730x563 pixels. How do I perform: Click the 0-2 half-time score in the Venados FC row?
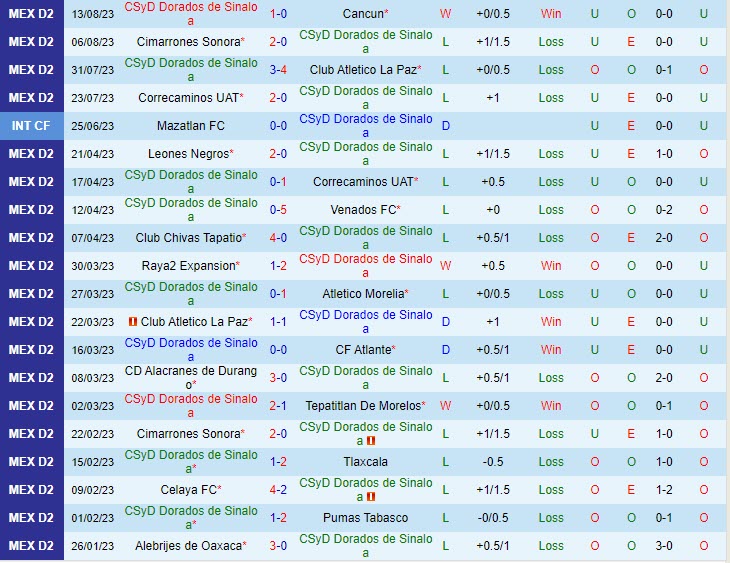(x=664, y=210)
